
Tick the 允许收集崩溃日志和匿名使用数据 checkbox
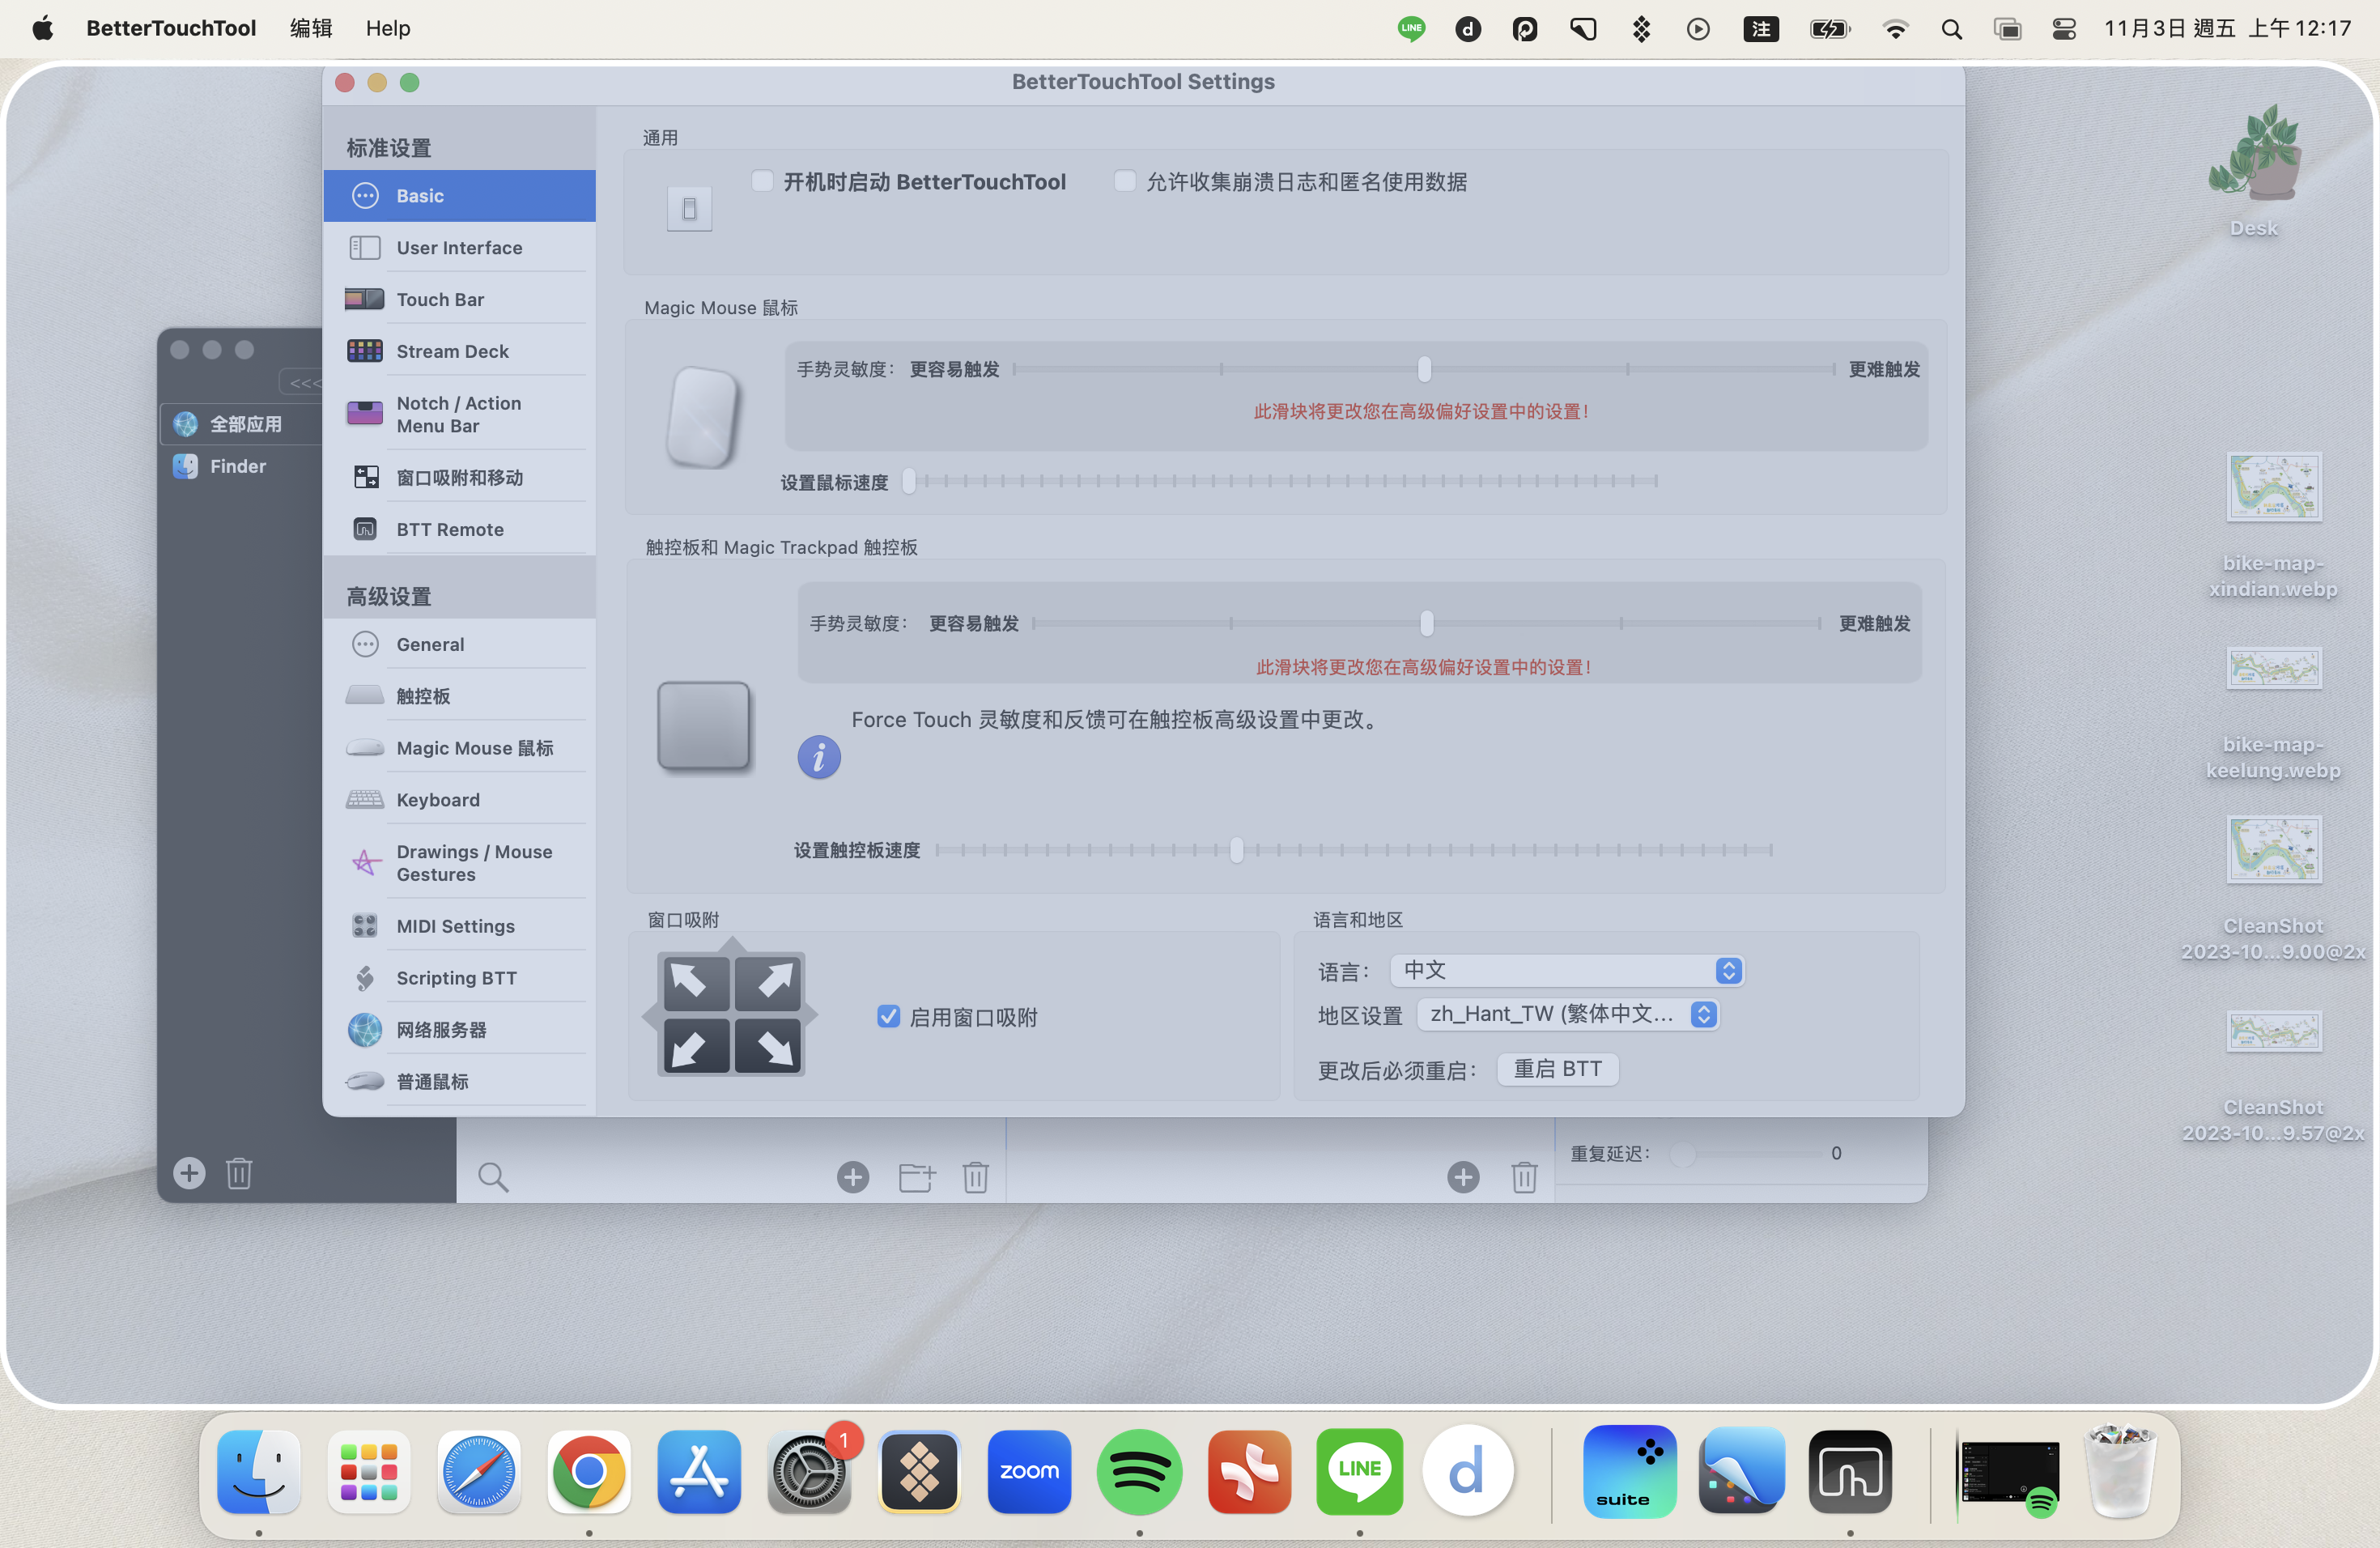coord(1124,181)
